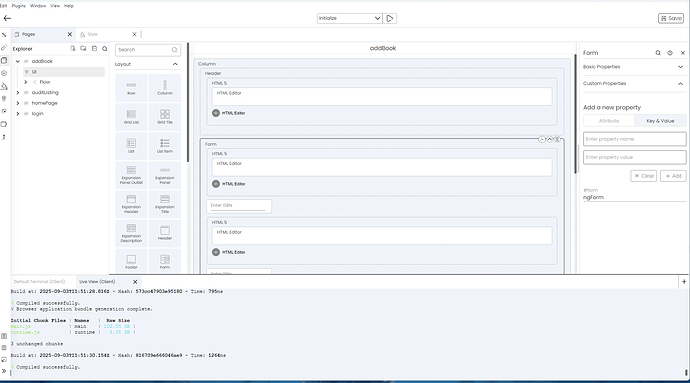Switch property mode to Key & Value
Screen dimensions: 690x383
pyautogui.click(x=660, y=121)
